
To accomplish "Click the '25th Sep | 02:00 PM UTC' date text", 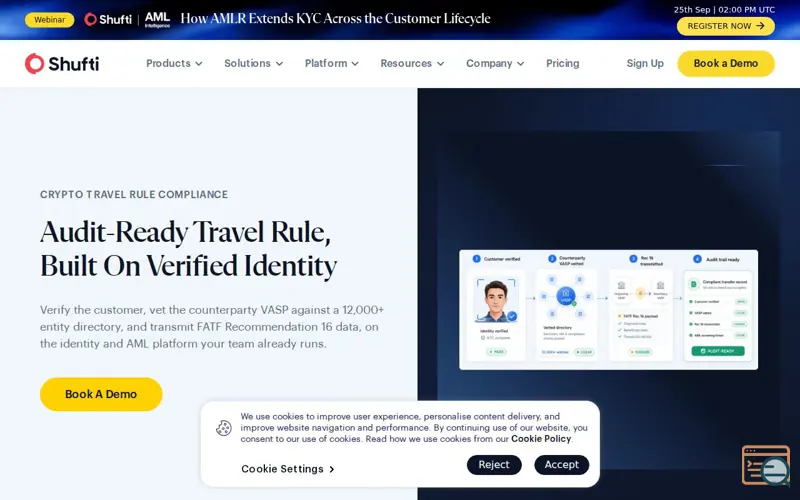I will 724,10.
